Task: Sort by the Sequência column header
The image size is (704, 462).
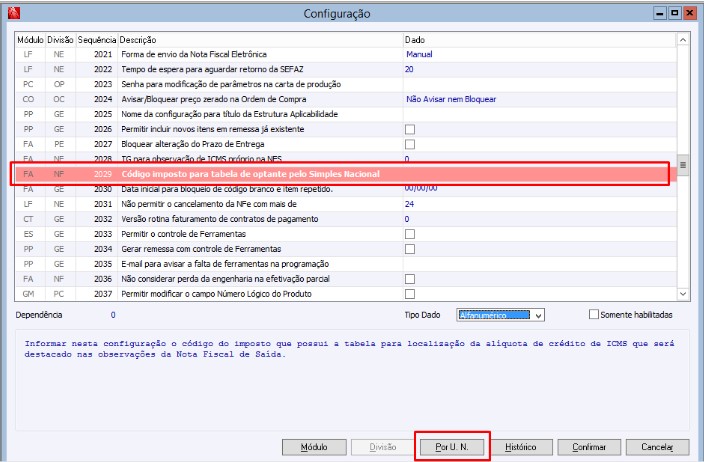Action: click(97, 40)
